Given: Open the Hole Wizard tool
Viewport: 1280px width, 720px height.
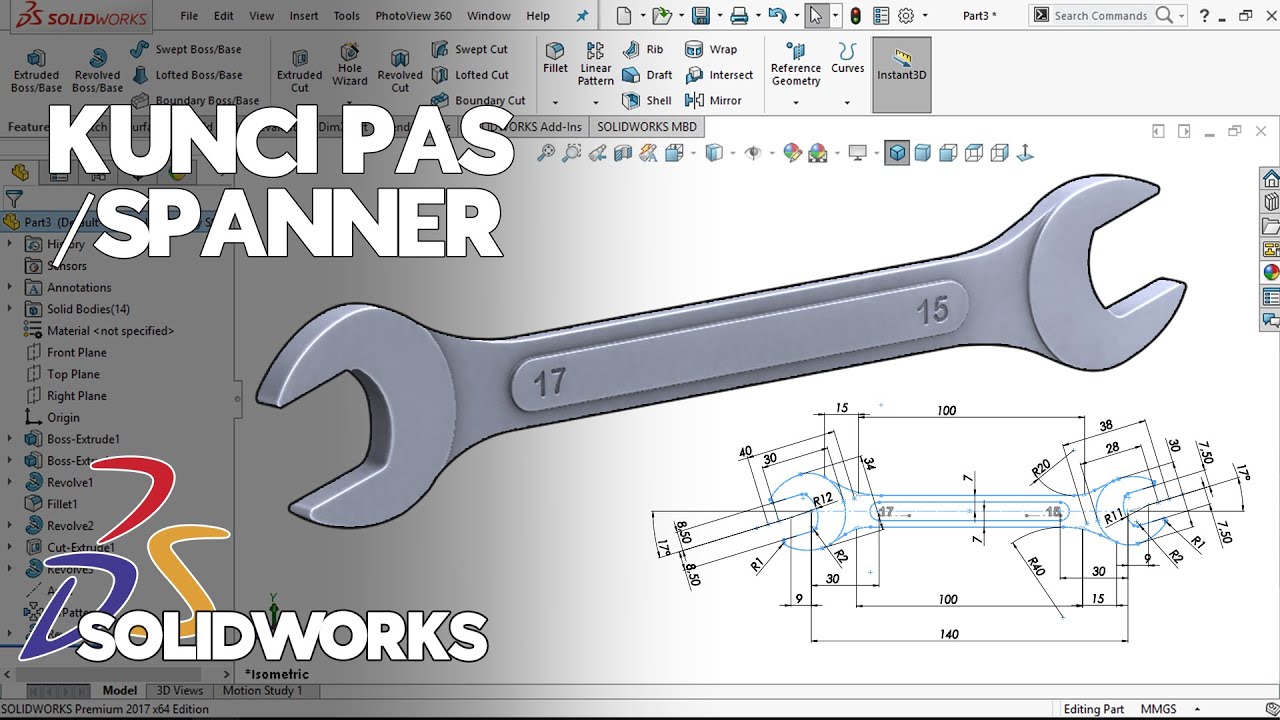Looking at the screenshot, I should 350,64.
